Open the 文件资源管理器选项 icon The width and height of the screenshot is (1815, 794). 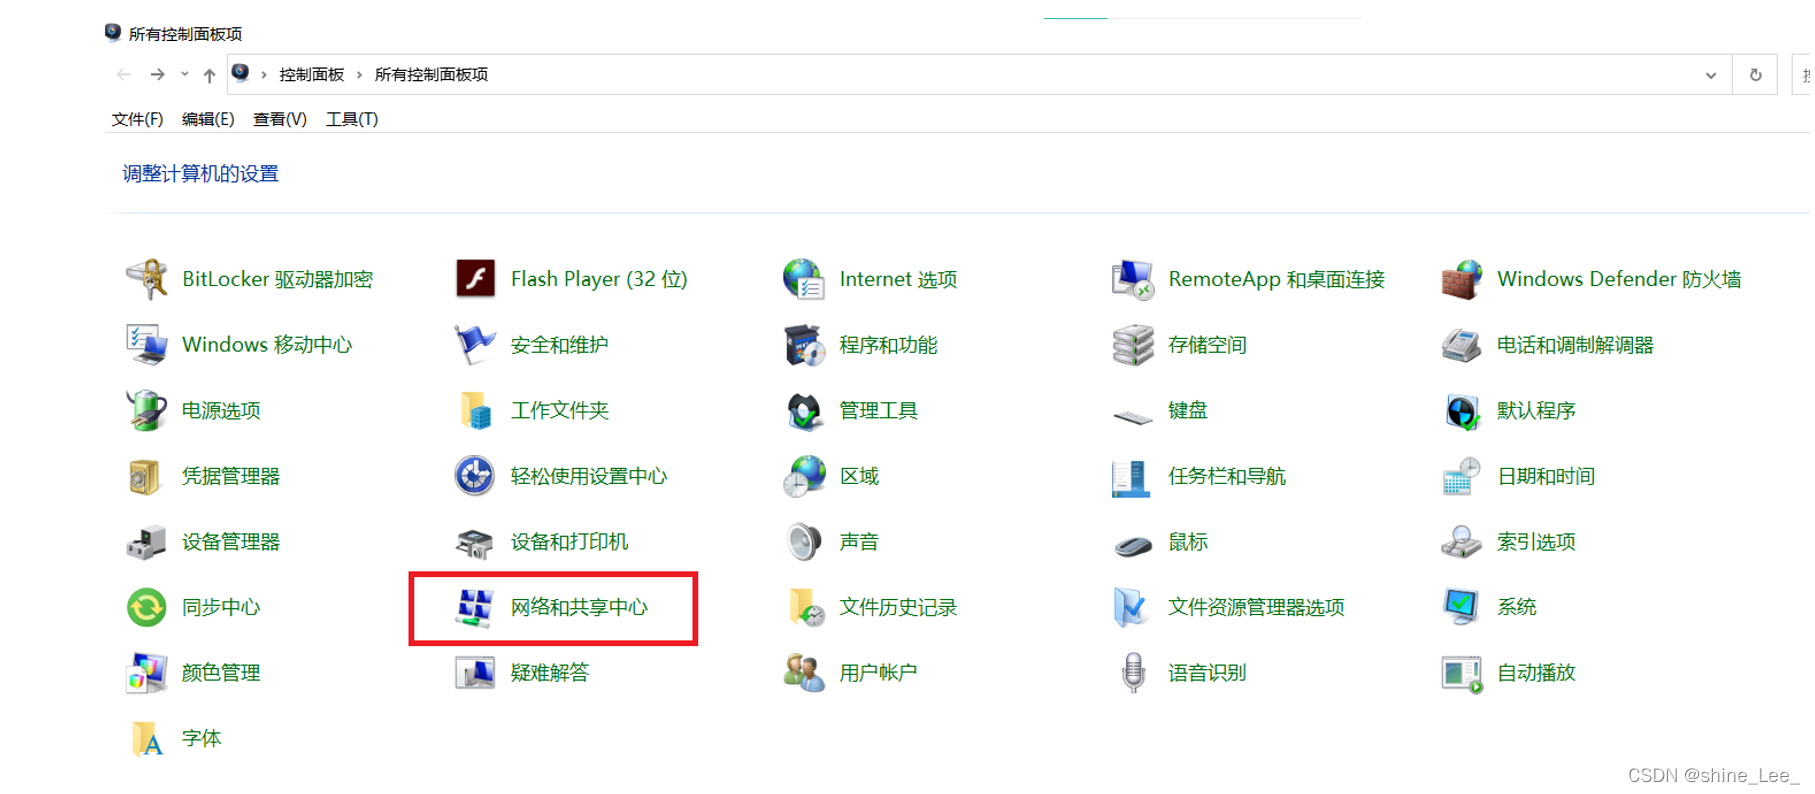[1132, 607]
